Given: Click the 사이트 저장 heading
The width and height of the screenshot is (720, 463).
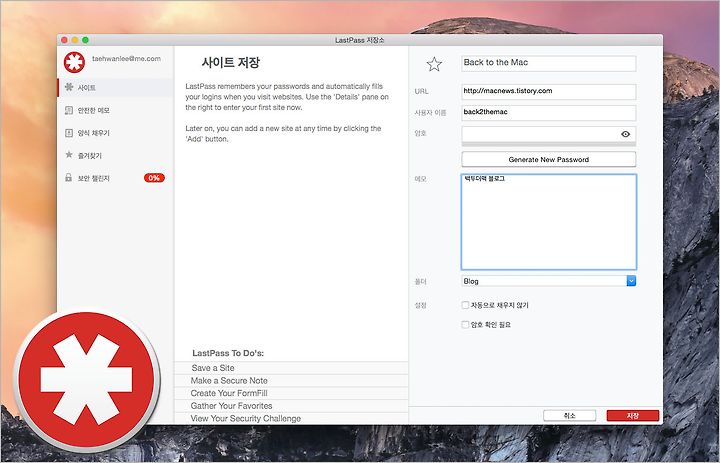Looking at the screenshot, I should pos(231,62).
